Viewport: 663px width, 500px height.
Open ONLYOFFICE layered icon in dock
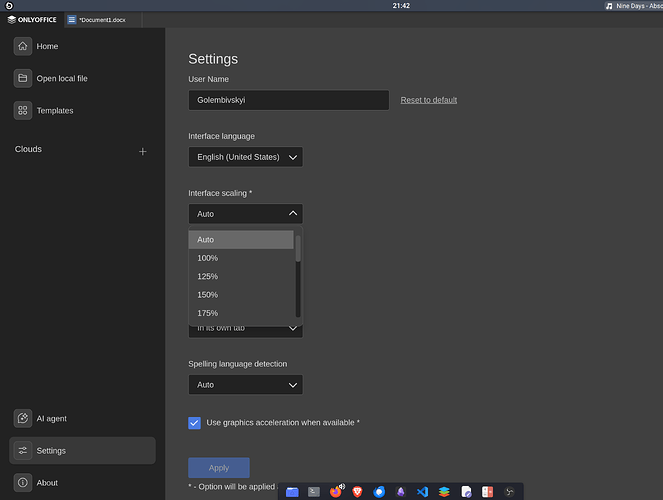click(444, 492)
